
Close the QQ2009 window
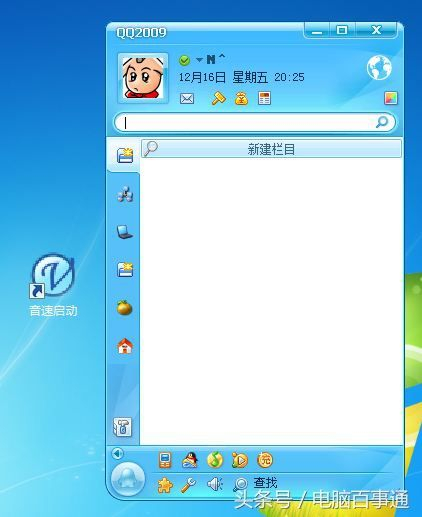[x=376, y=30]
